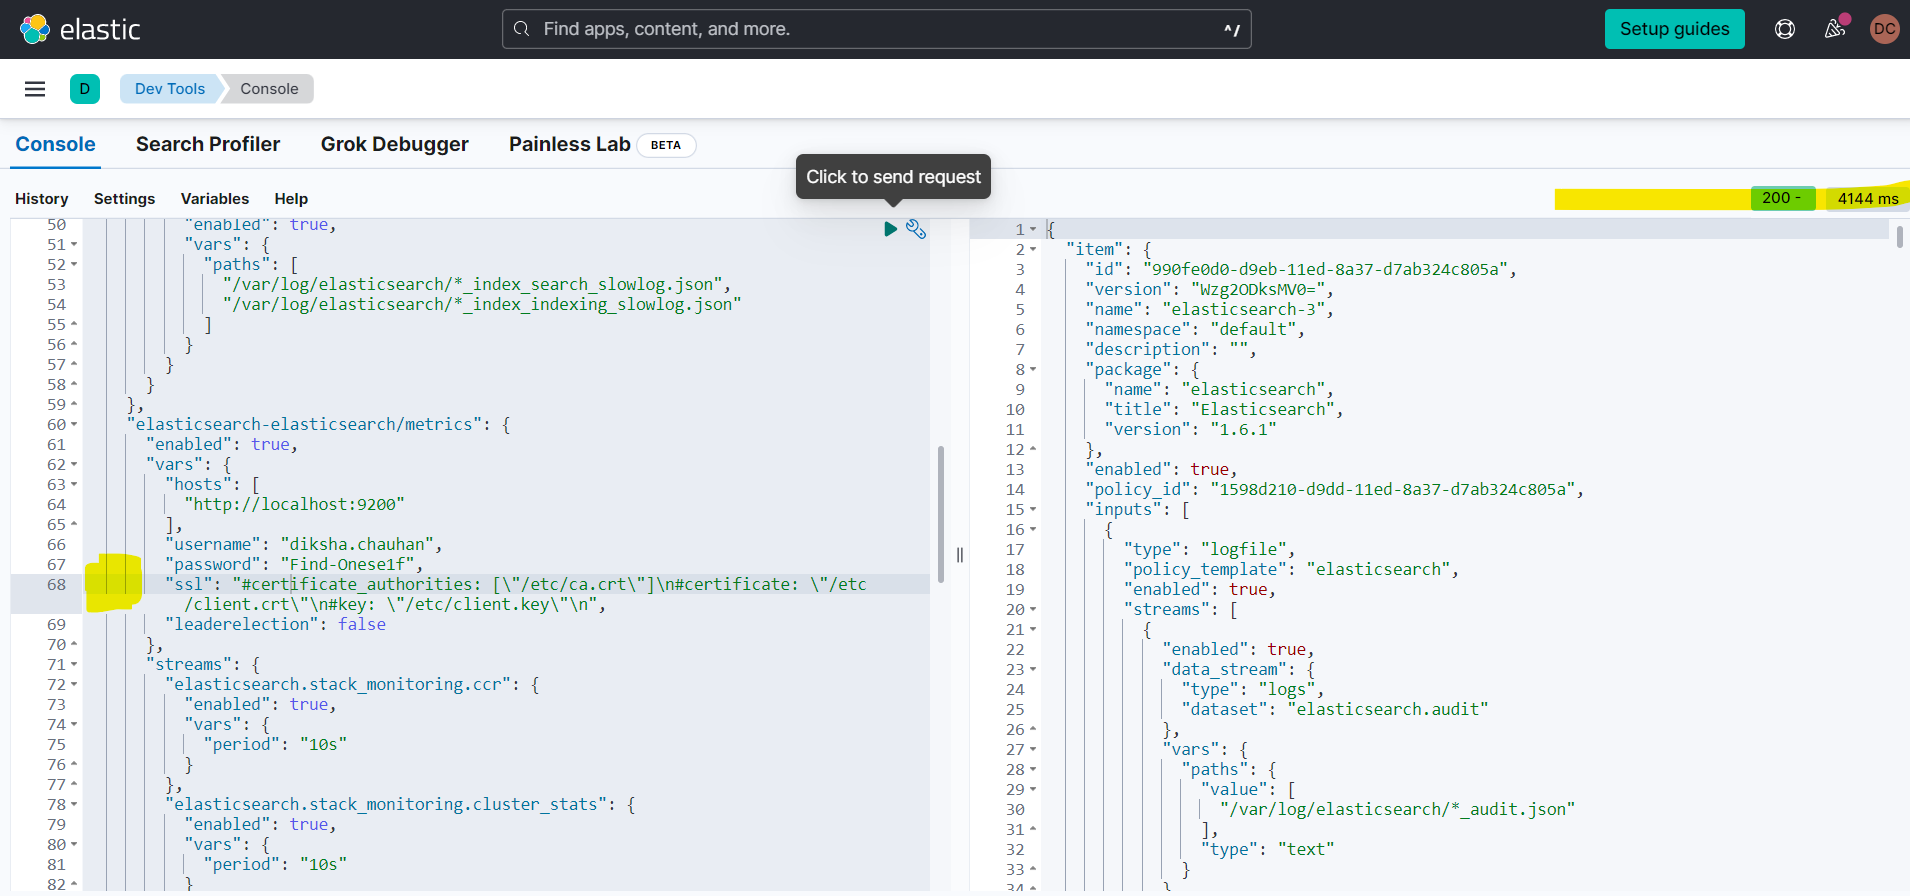Click the "diksha.chauhan" username value
The height and width of the screenshot is (896, 1930).
357,545
